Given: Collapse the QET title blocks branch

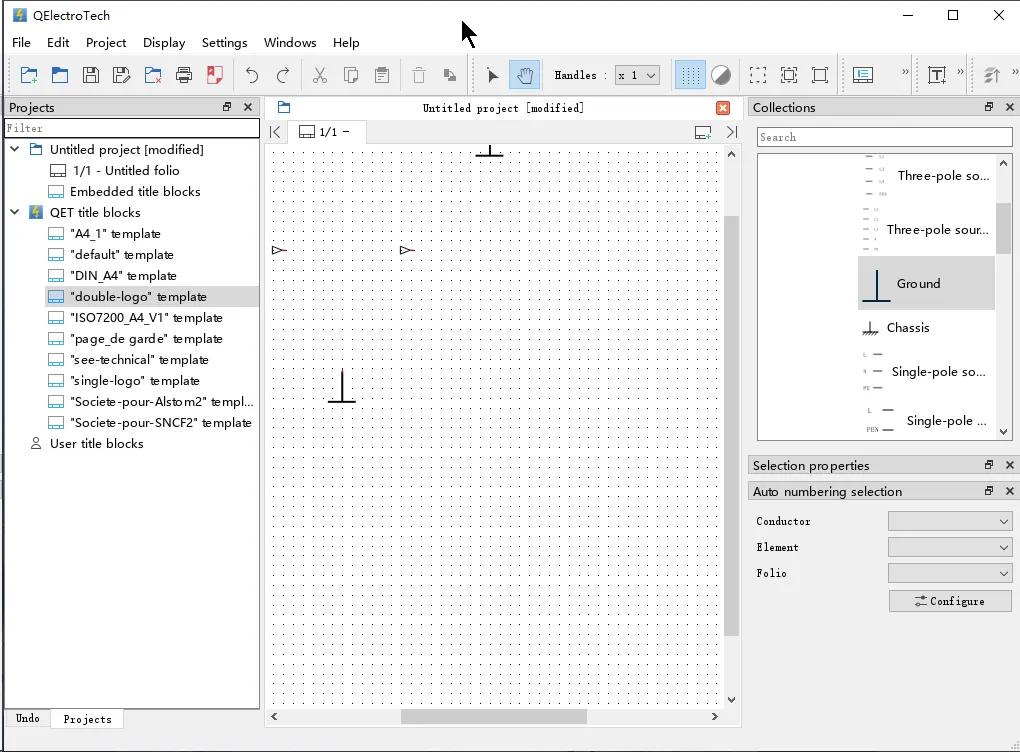Looking at the screenshot, I should pos(13,212).
